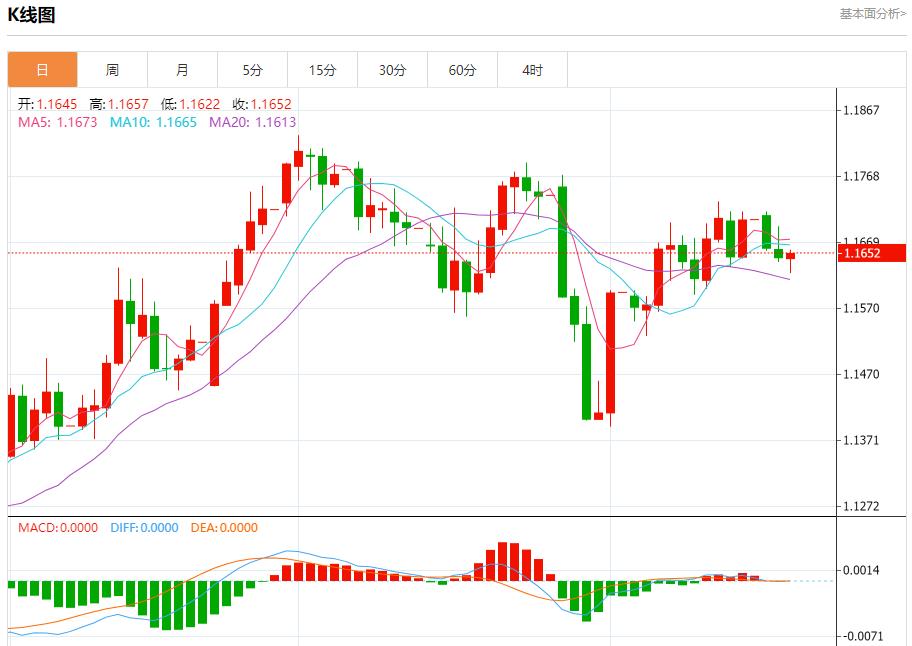The height and width of the screenshot is (646, 912).
Task: Select the currently active 日 daily tab
Action: [x=42, y=70]
